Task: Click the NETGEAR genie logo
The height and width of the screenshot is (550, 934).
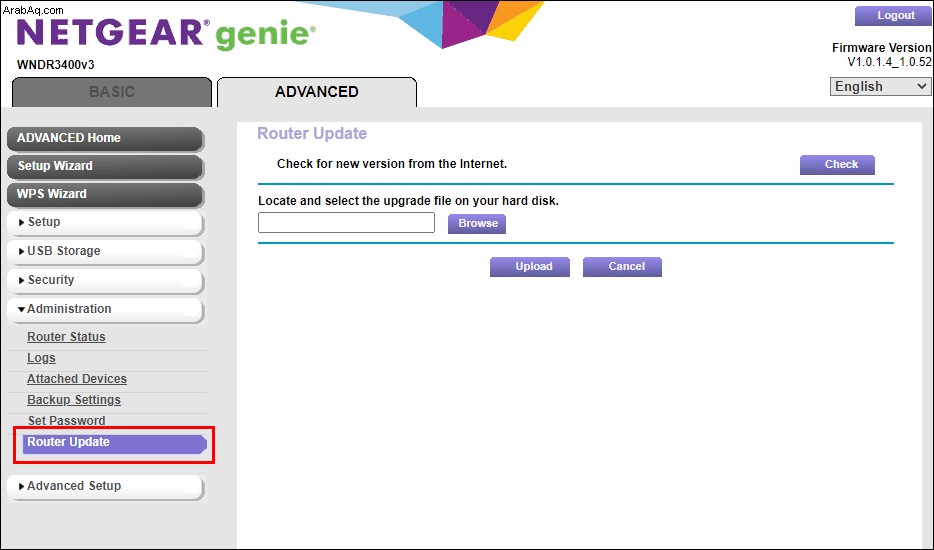Action: point(166,33)
